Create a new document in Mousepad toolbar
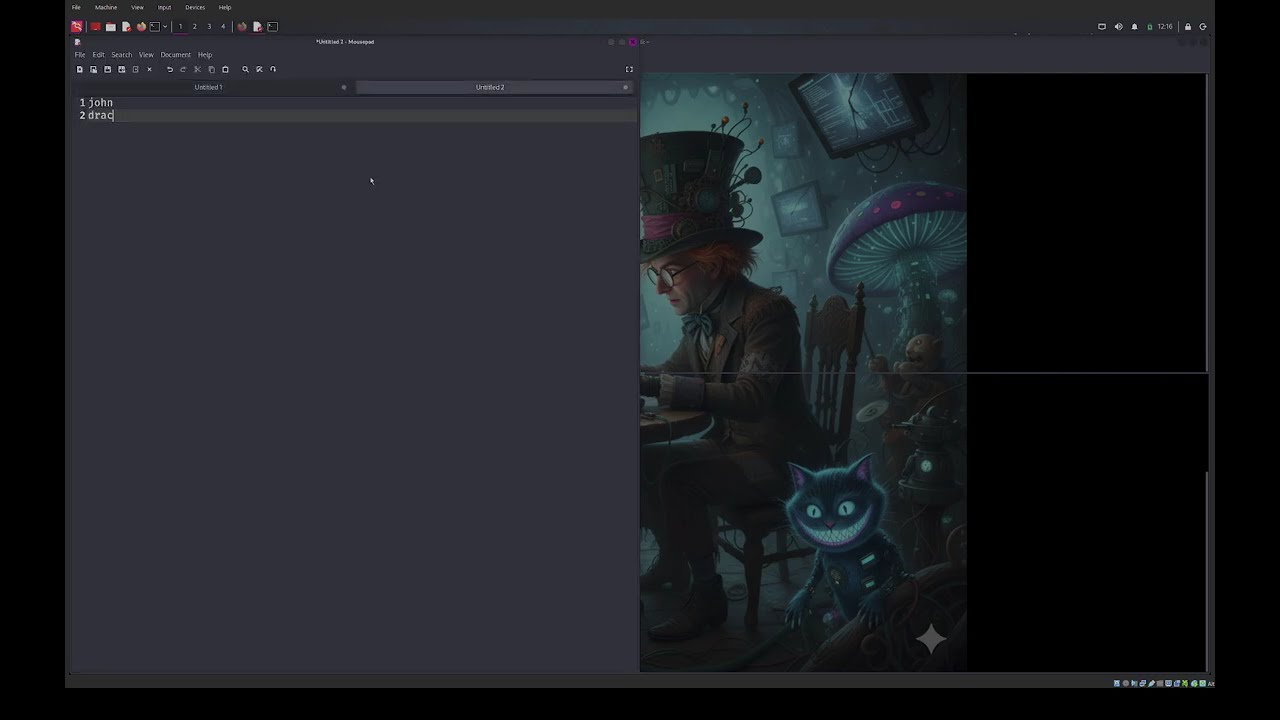 point(80,69)
